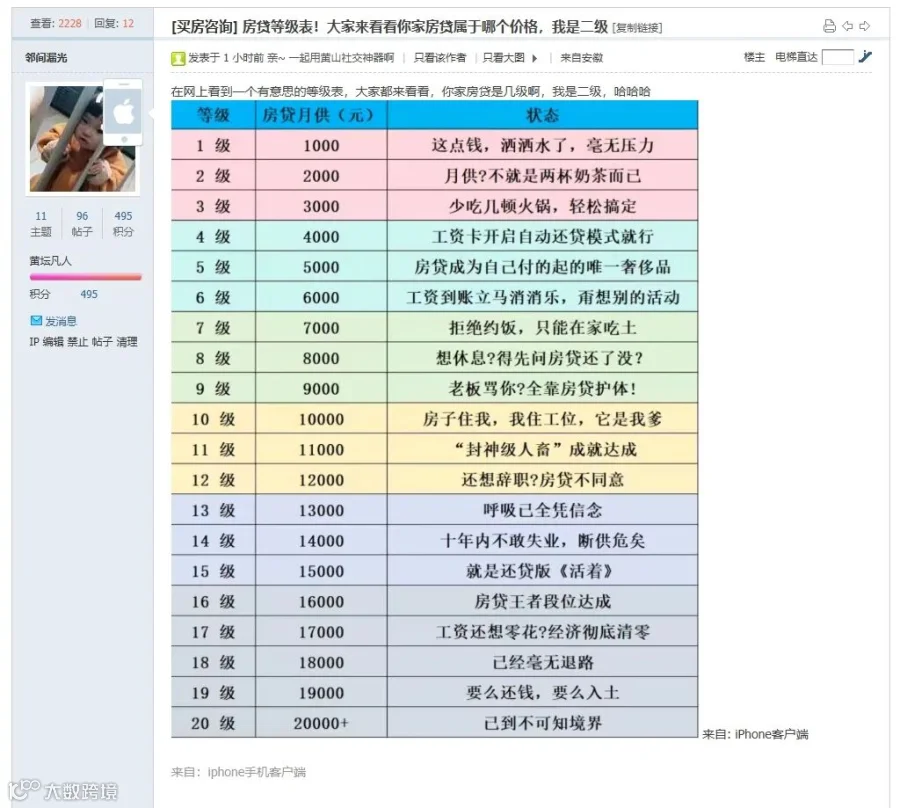
Task: Click the 495 积分 count in stats row
Action: click(x=123, y=223)
